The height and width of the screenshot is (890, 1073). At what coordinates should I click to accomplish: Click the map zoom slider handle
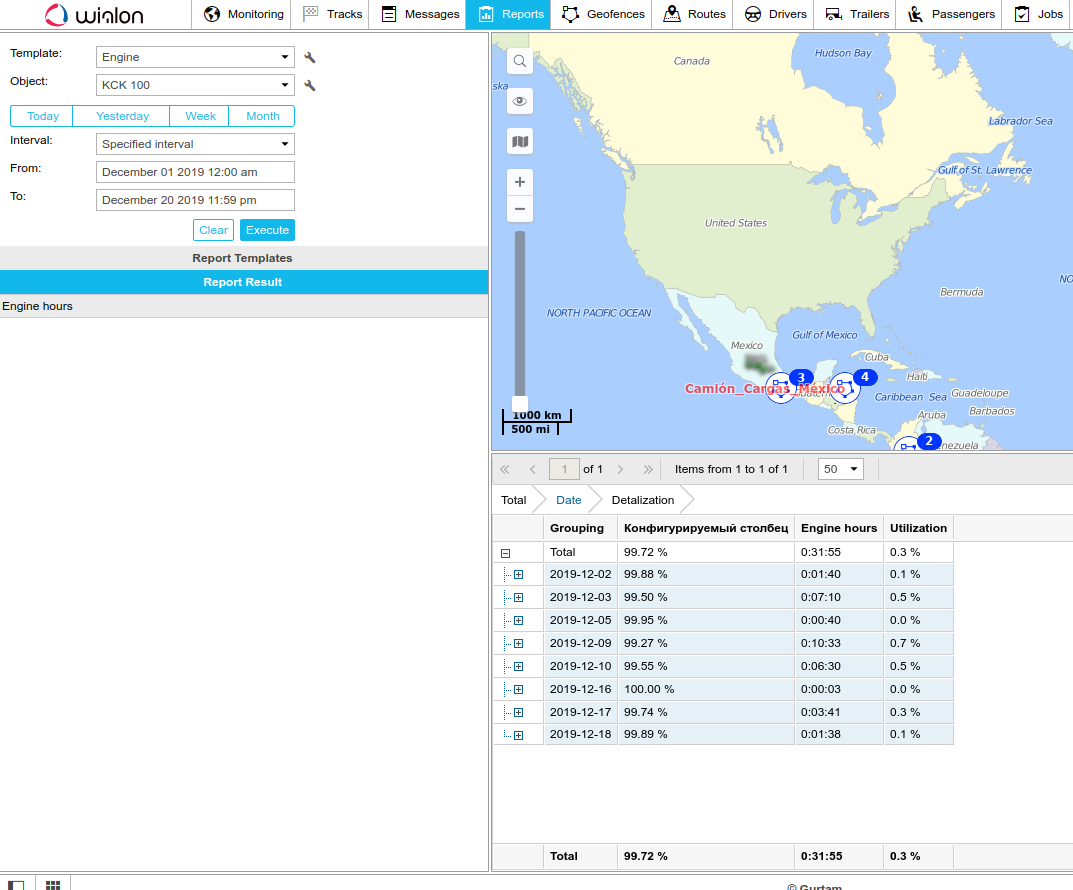(520, 403)
